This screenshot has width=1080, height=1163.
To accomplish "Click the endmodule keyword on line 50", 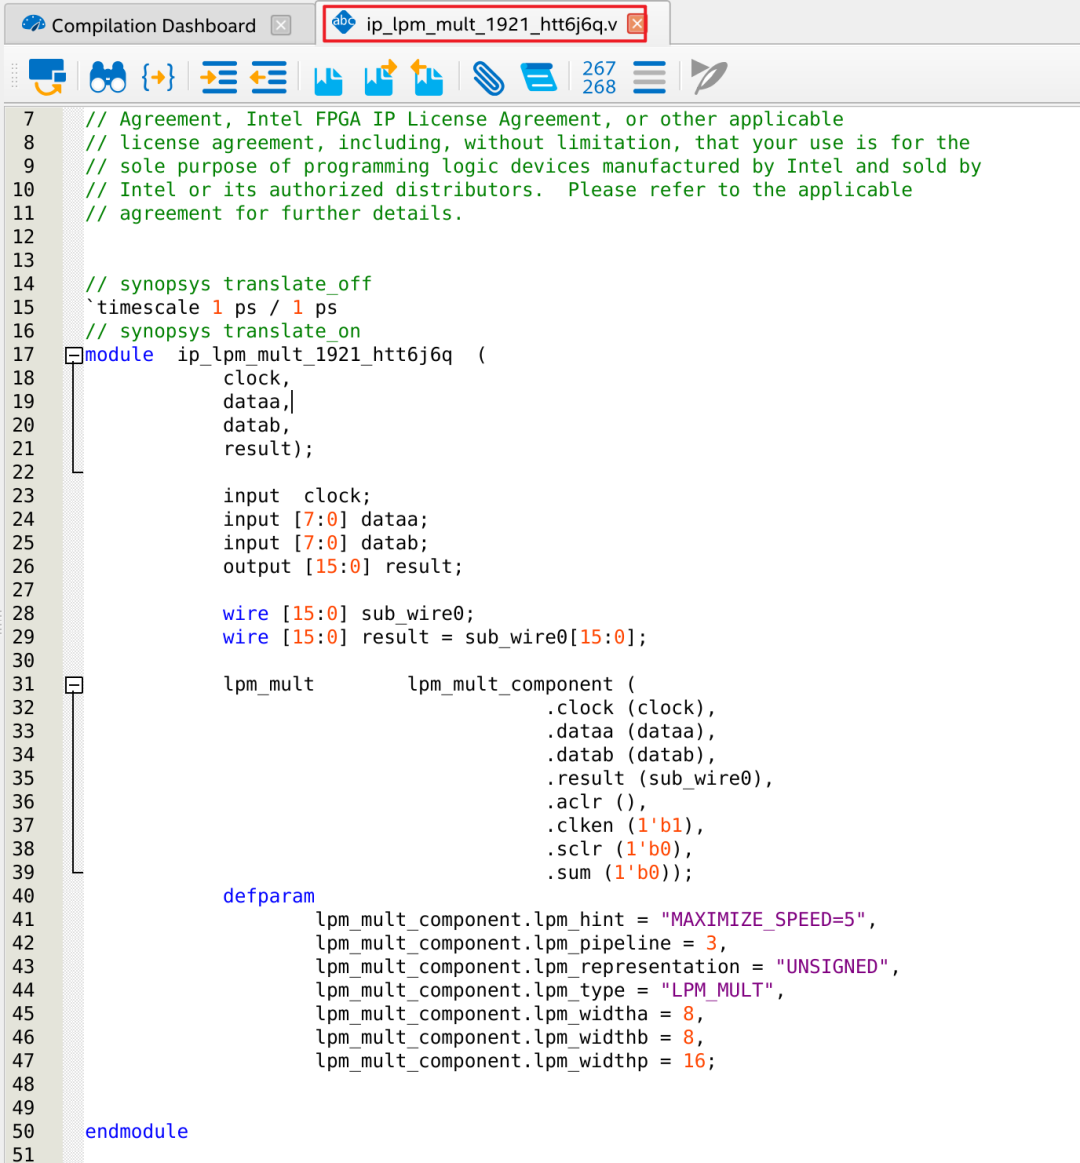I will tap(136, 1131).
